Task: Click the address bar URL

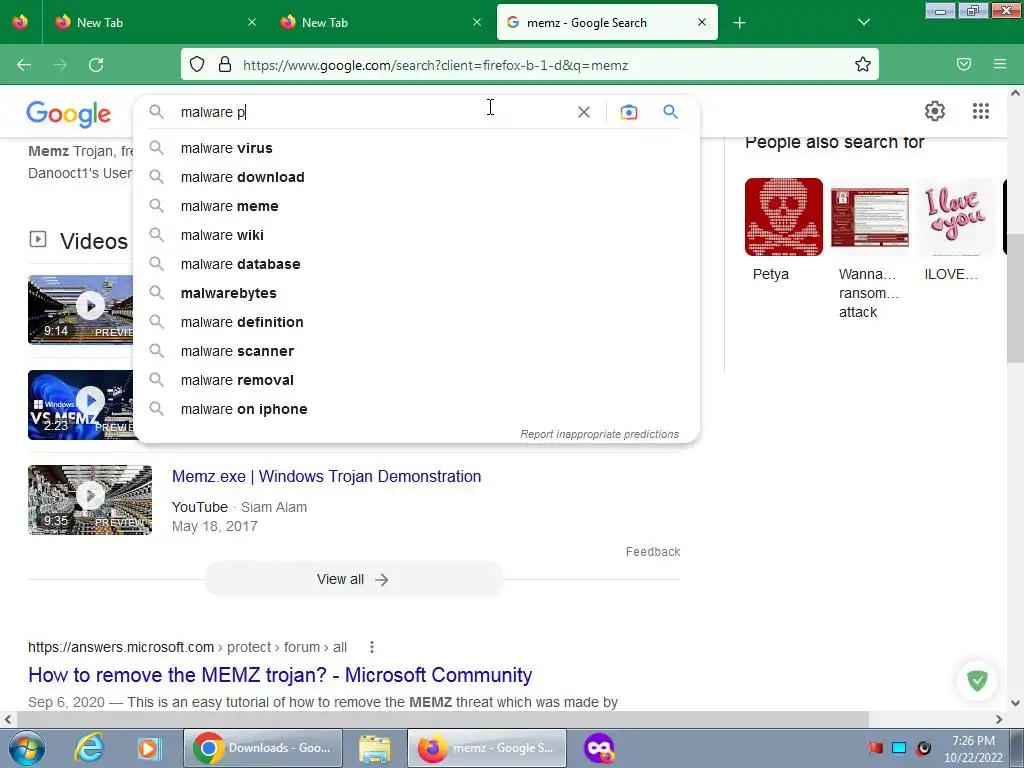Action: 435,65
